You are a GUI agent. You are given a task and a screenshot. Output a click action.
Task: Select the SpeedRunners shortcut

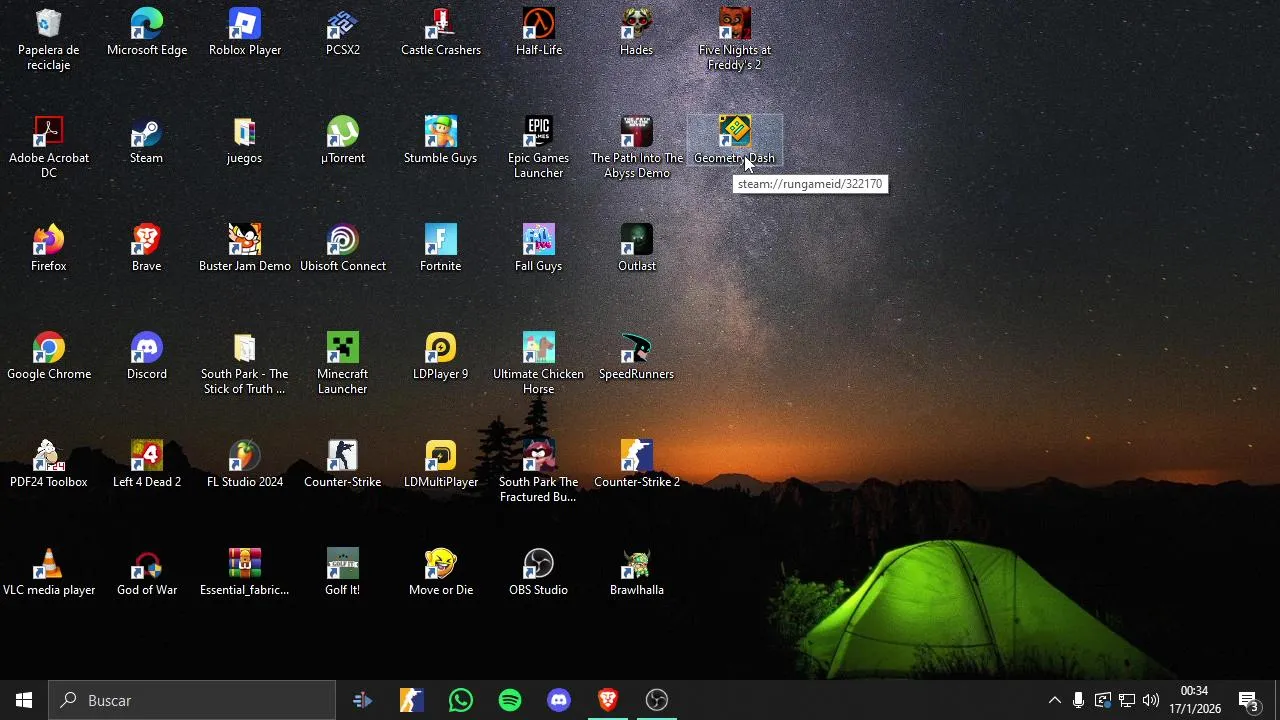pyautogui.click(x=636, y=357)
